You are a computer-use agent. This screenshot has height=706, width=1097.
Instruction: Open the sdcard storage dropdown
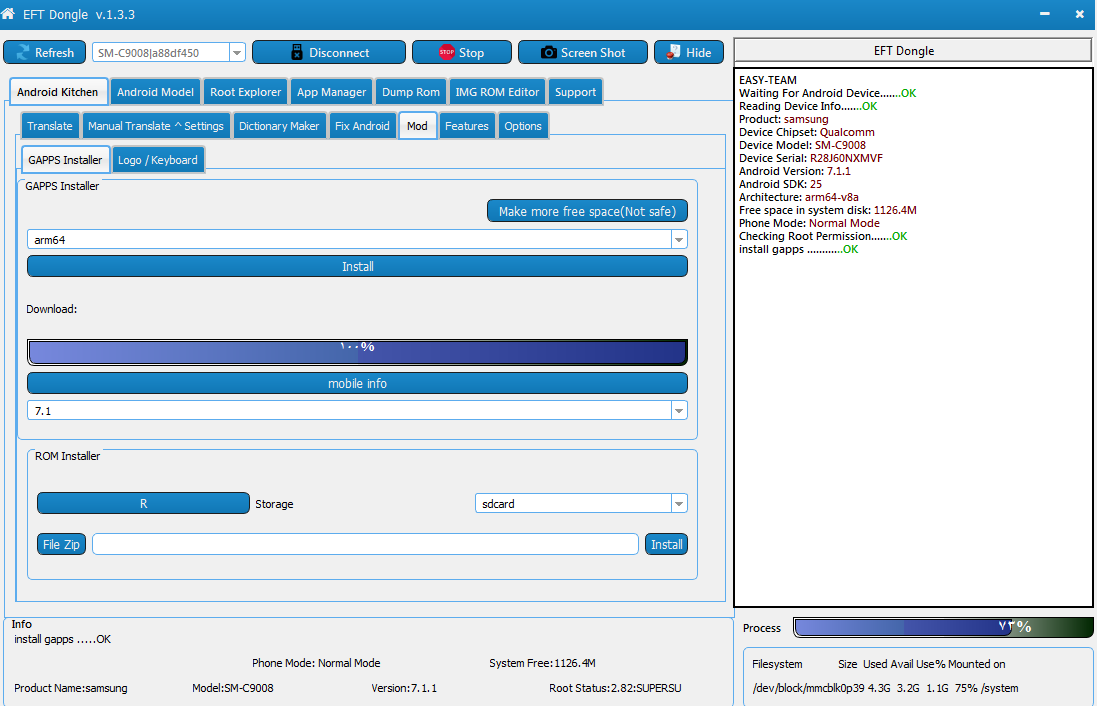point(581,504)
